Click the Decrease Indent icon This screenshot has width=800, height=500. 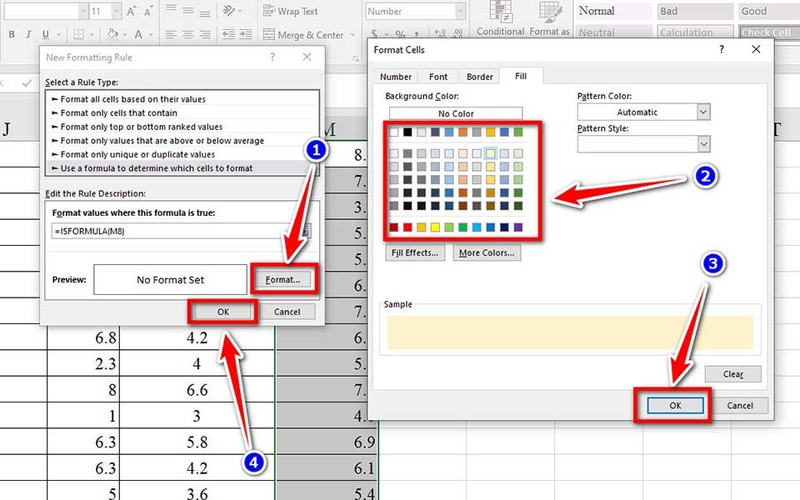pyautogui.click(x=229, y=34)
